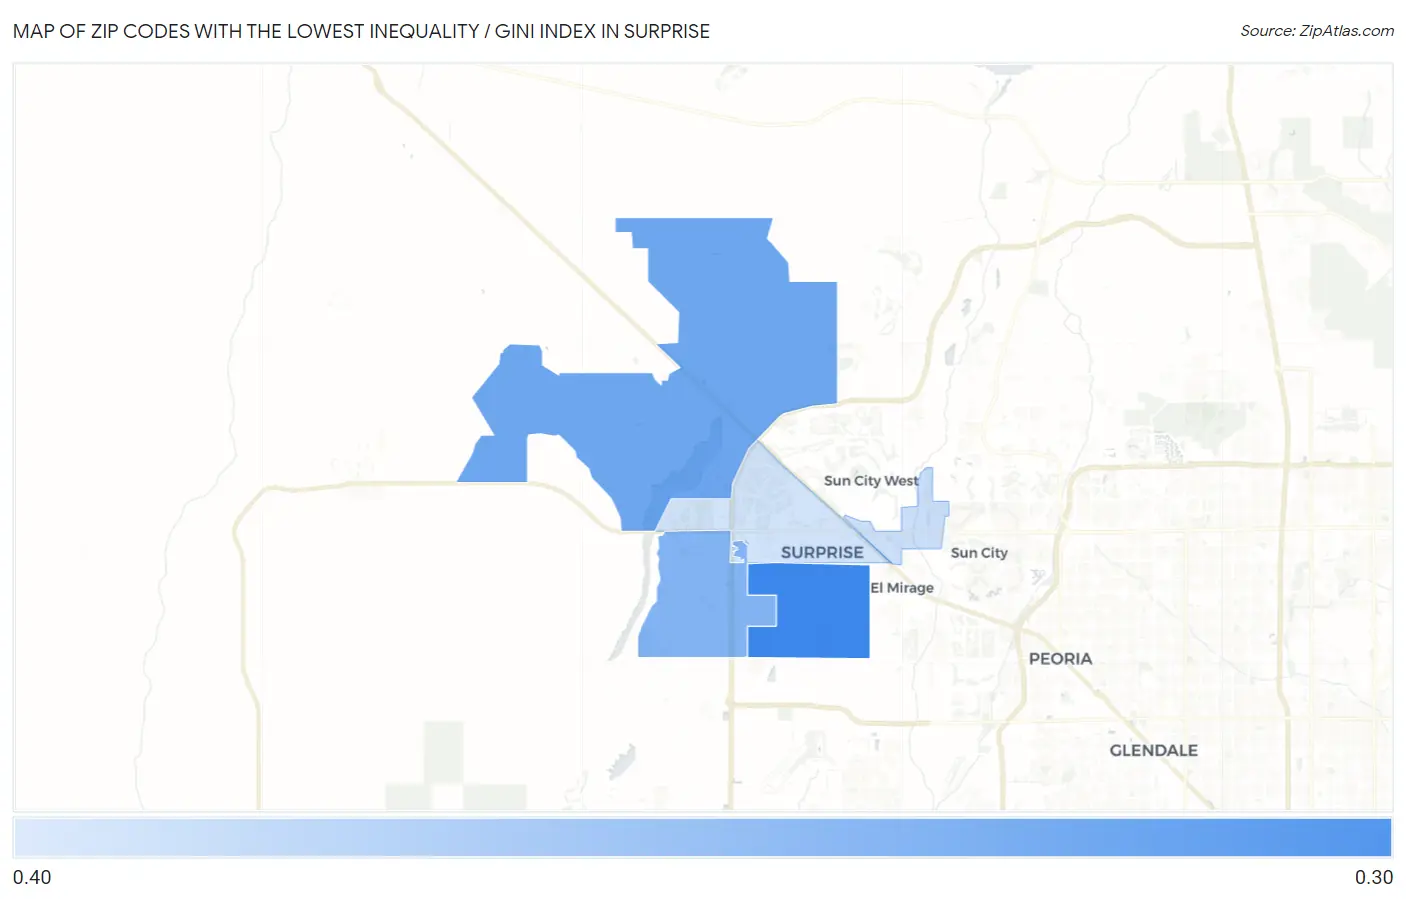Click the 0.30 legend maximum value
This screenshot has width=1406, height=899.
coord(1373,877)
